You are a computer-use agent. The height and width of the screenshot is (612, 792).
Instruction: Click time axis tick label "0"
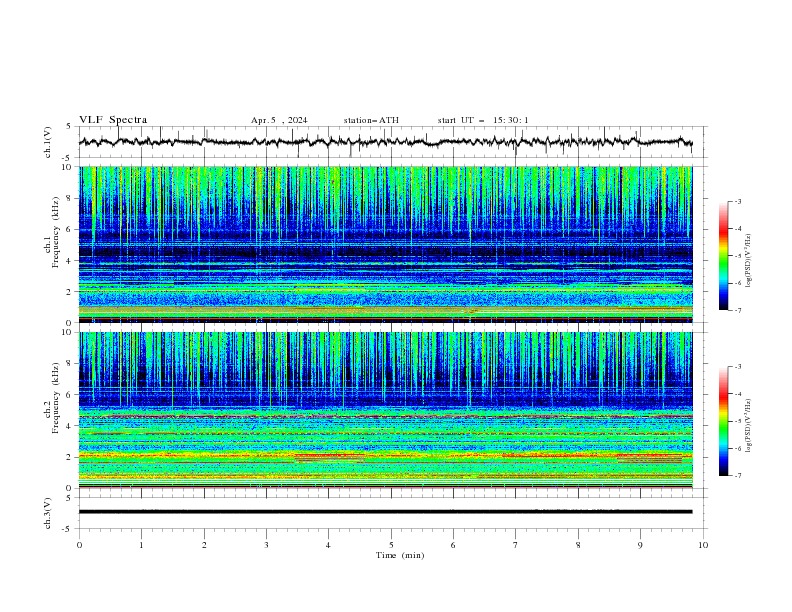point(79,545)
